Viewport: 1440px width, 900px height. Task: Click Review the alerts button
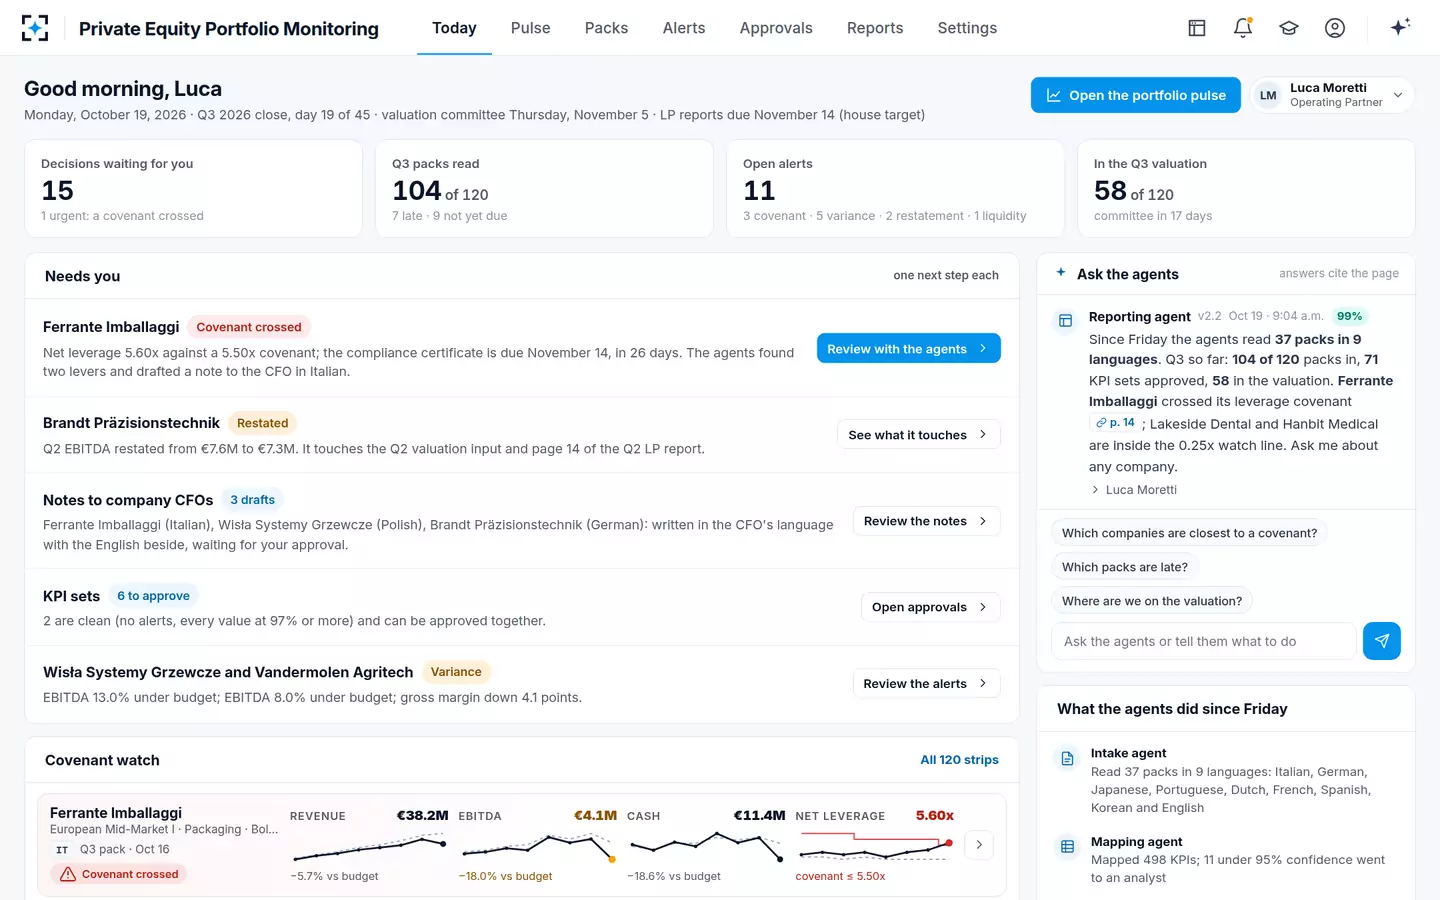click(926, 684)
